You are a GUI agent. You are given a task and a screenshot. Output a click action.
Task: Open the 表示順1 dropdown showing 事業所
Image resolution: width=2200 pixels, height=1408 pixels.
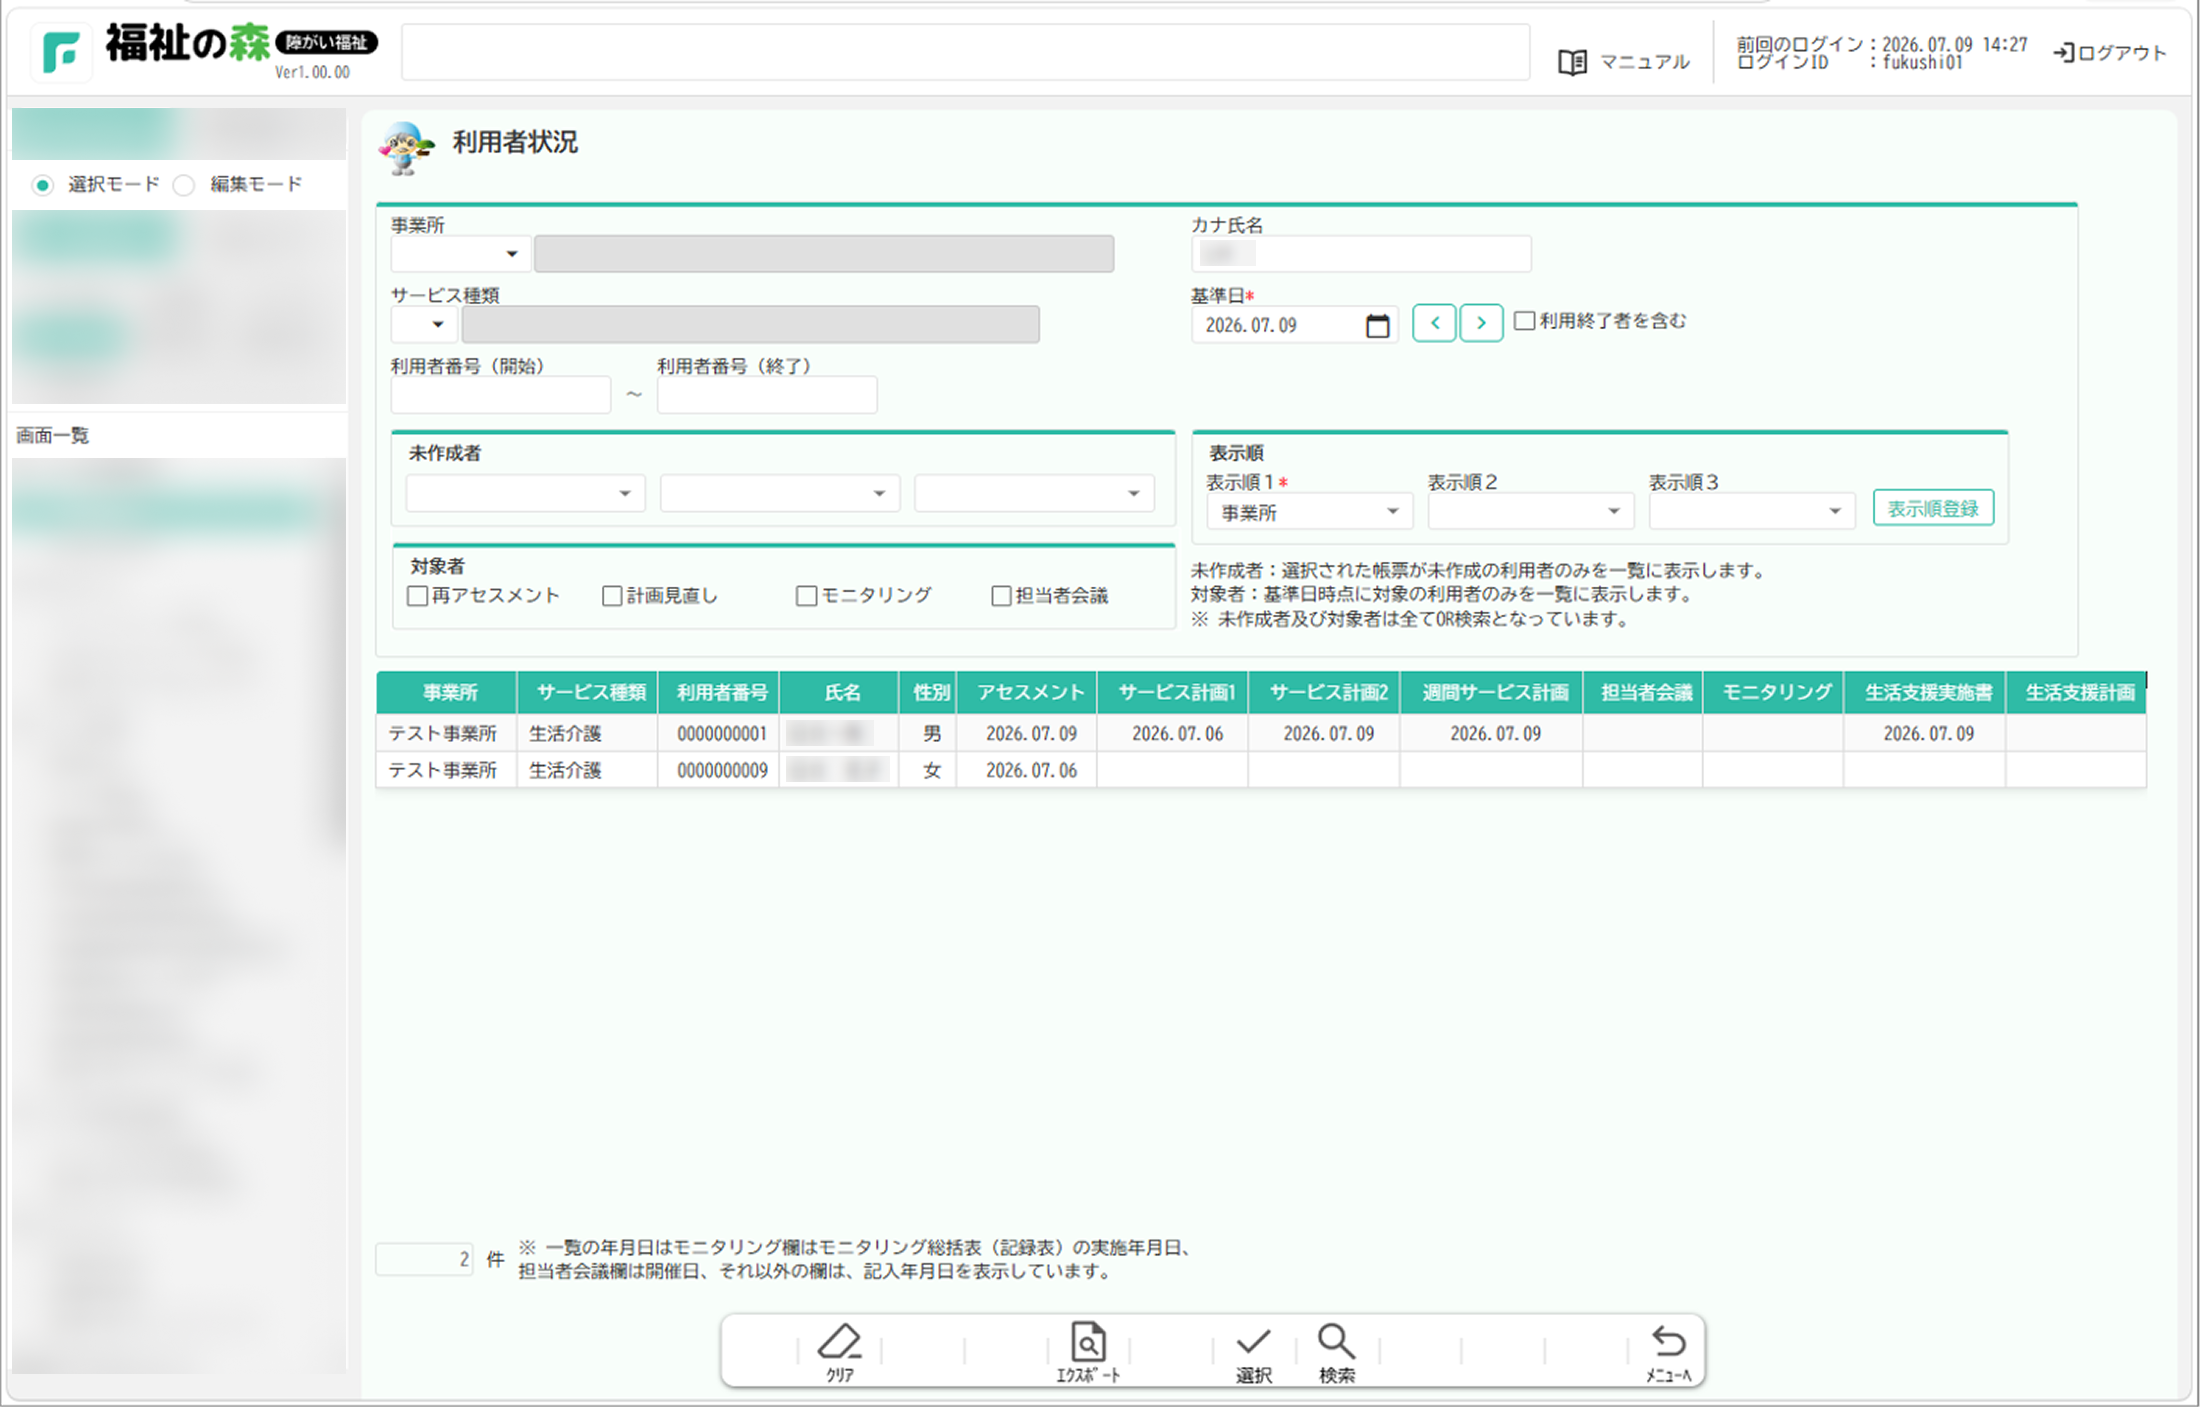coord(1309,512)
